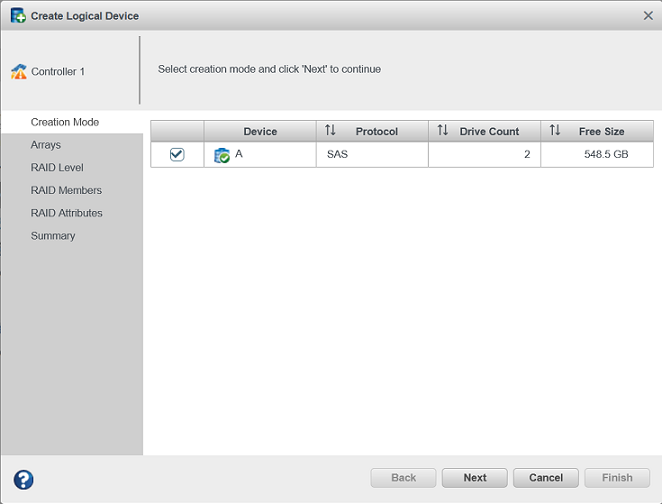Switch to the RAID Members step
Image resolution: width=662 pixels, height=504 pixels.
[66, 190]
